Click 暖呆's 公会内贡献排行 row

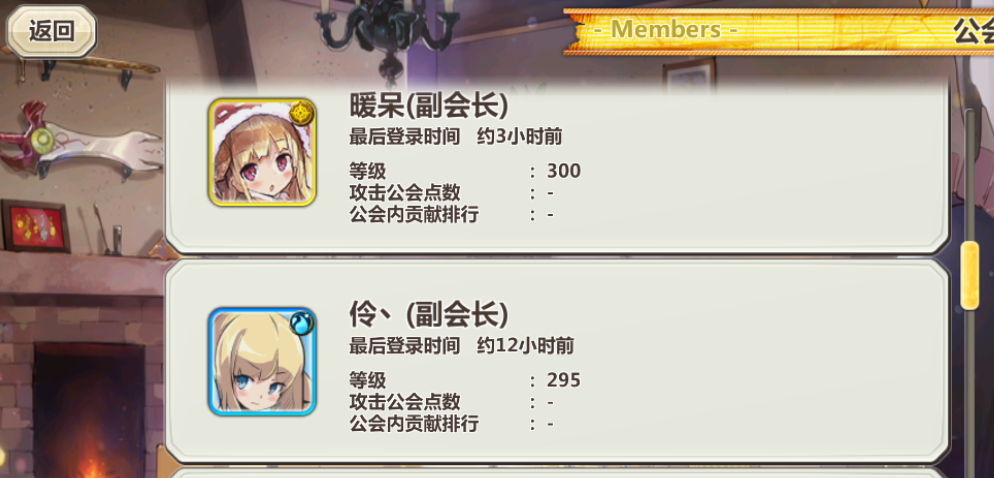click(452, 214)
